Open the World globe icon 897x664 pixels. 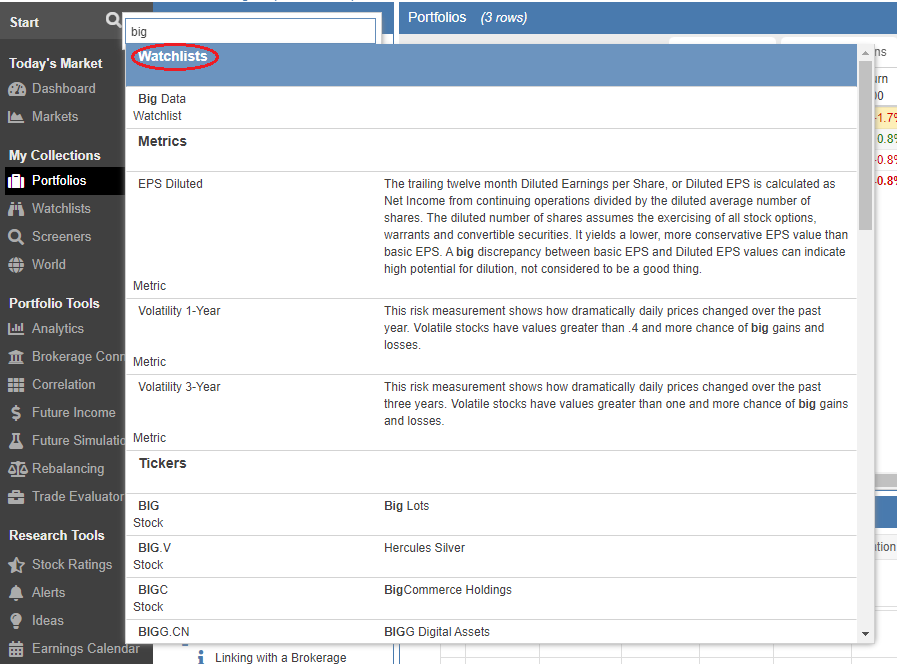click(x=16, y=265)
